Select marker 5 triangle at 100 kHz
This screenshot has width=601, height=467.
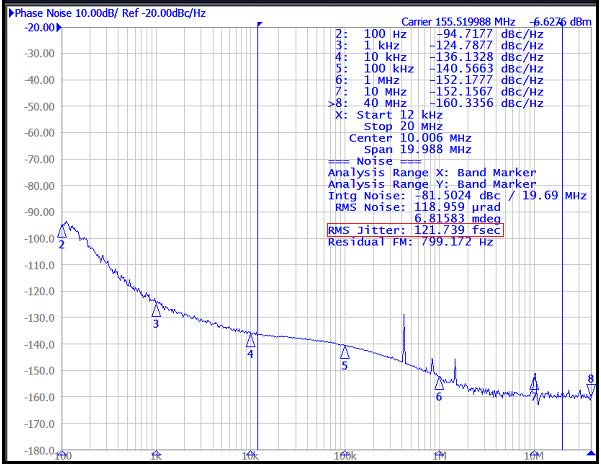point(344,352)
